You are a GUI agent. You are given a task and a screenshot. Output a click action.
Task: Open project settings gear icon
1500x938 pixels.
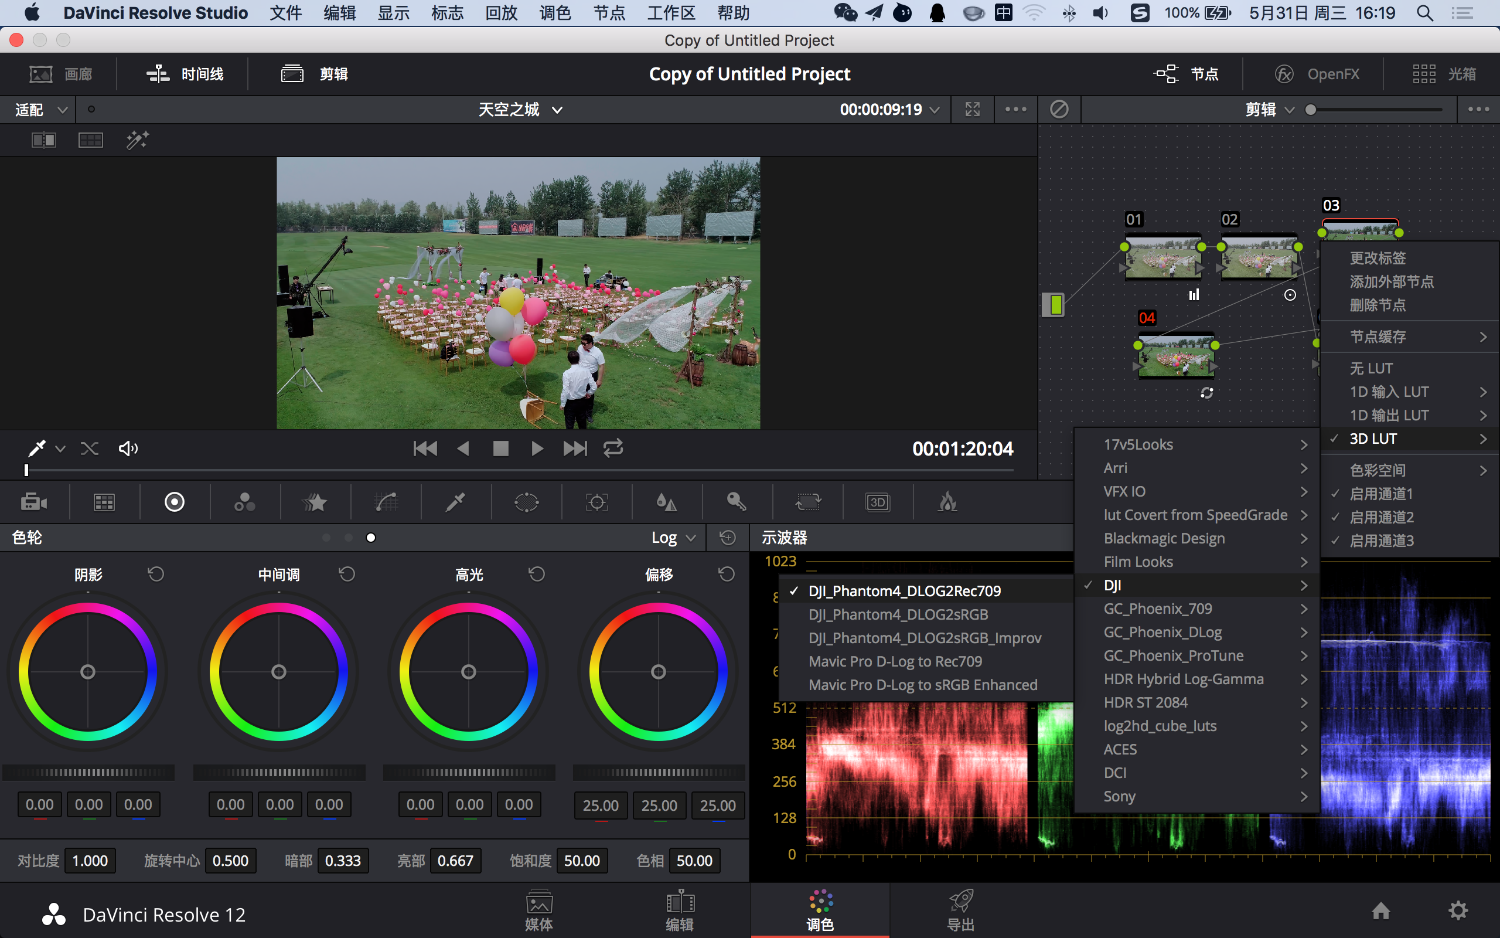(x=1458, y=910)
